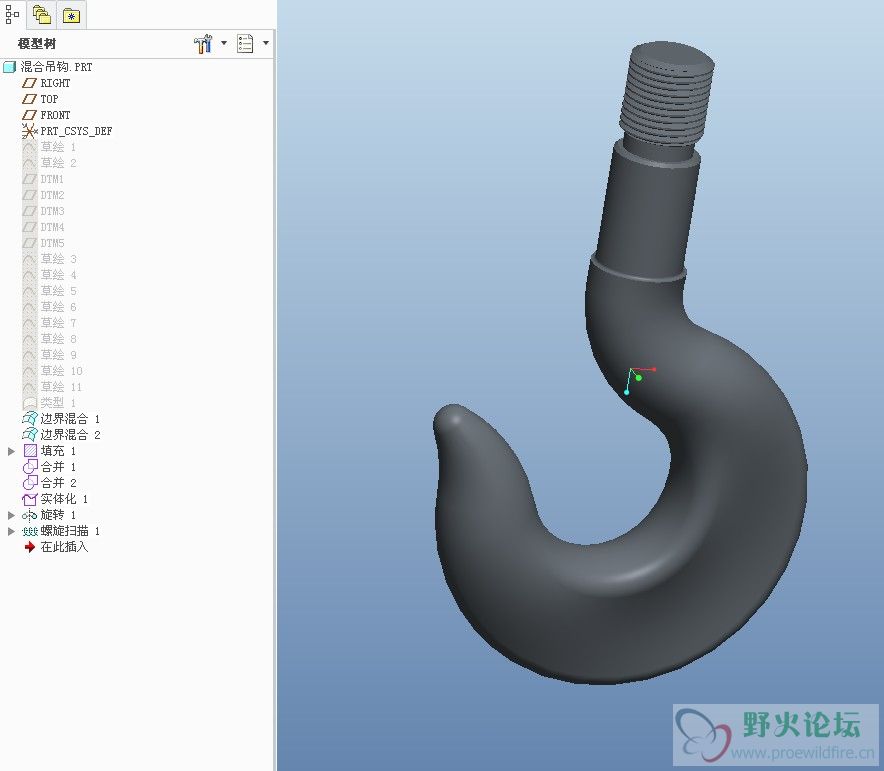Click the 旋转 1 revolve icon

point(29,515)
